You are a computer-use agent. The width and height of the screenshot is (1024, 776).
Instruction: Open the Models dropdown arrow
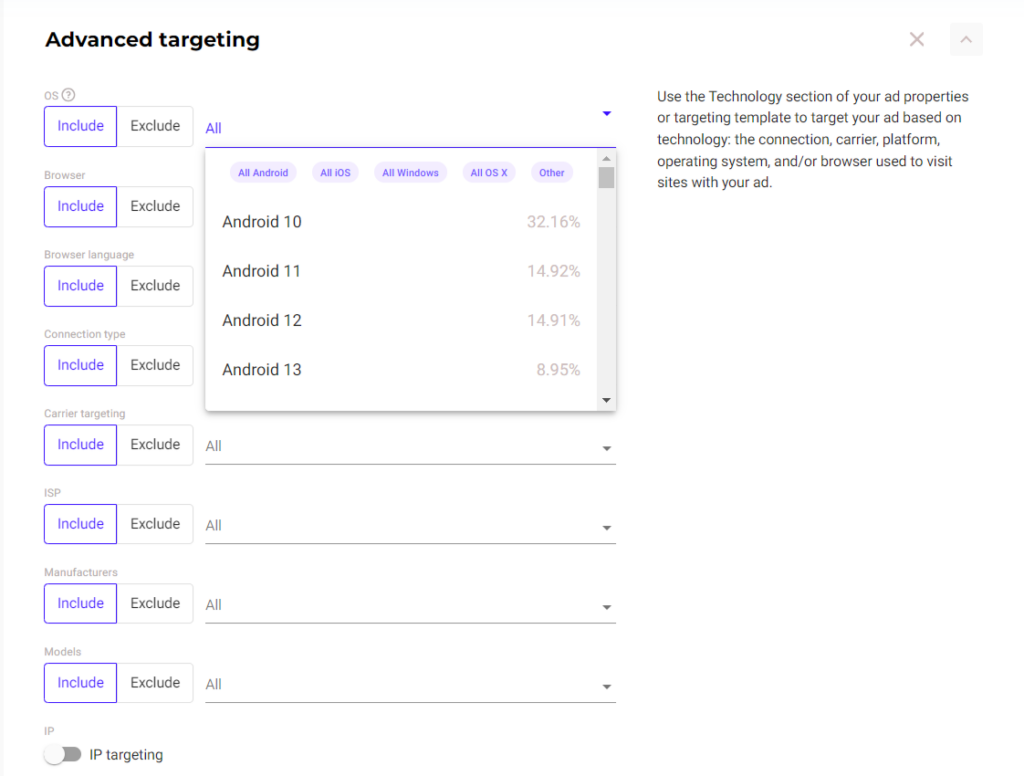click(606, 686)
